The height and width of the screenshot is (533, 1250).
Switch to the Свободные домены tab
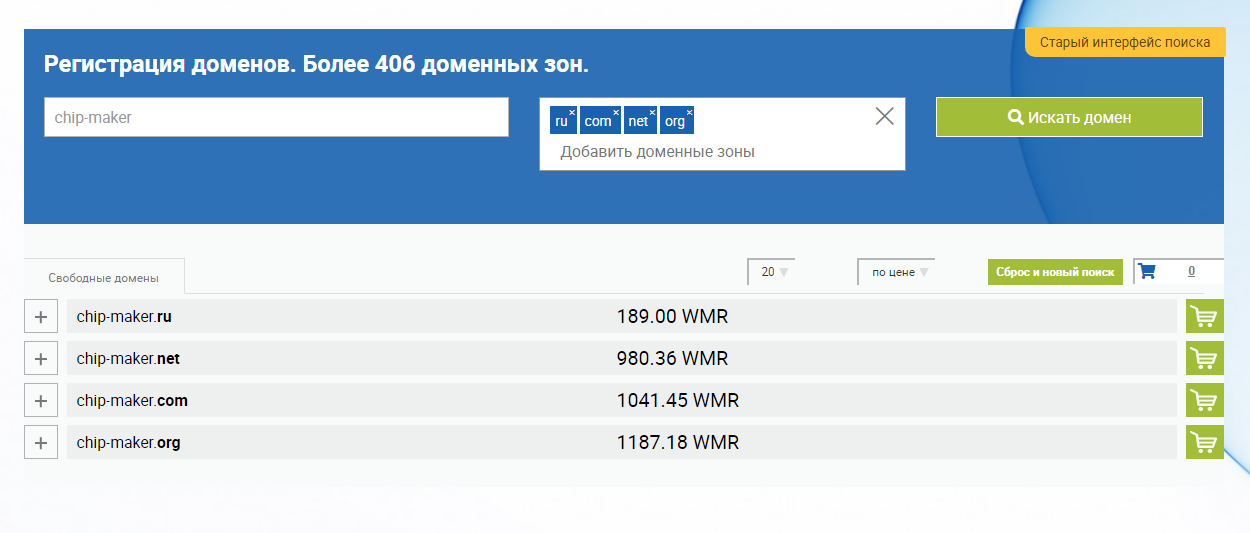pos(103,278)
